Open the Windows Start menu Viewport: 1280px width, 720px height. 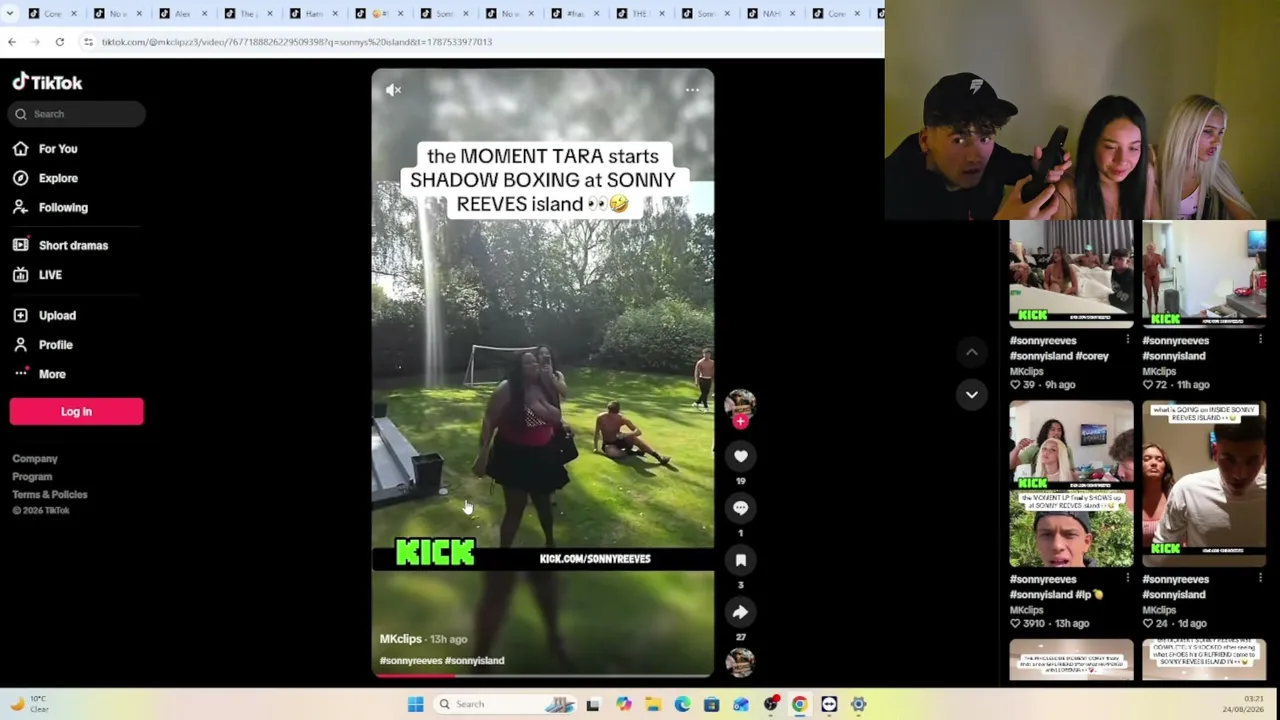tap(416, 704)
